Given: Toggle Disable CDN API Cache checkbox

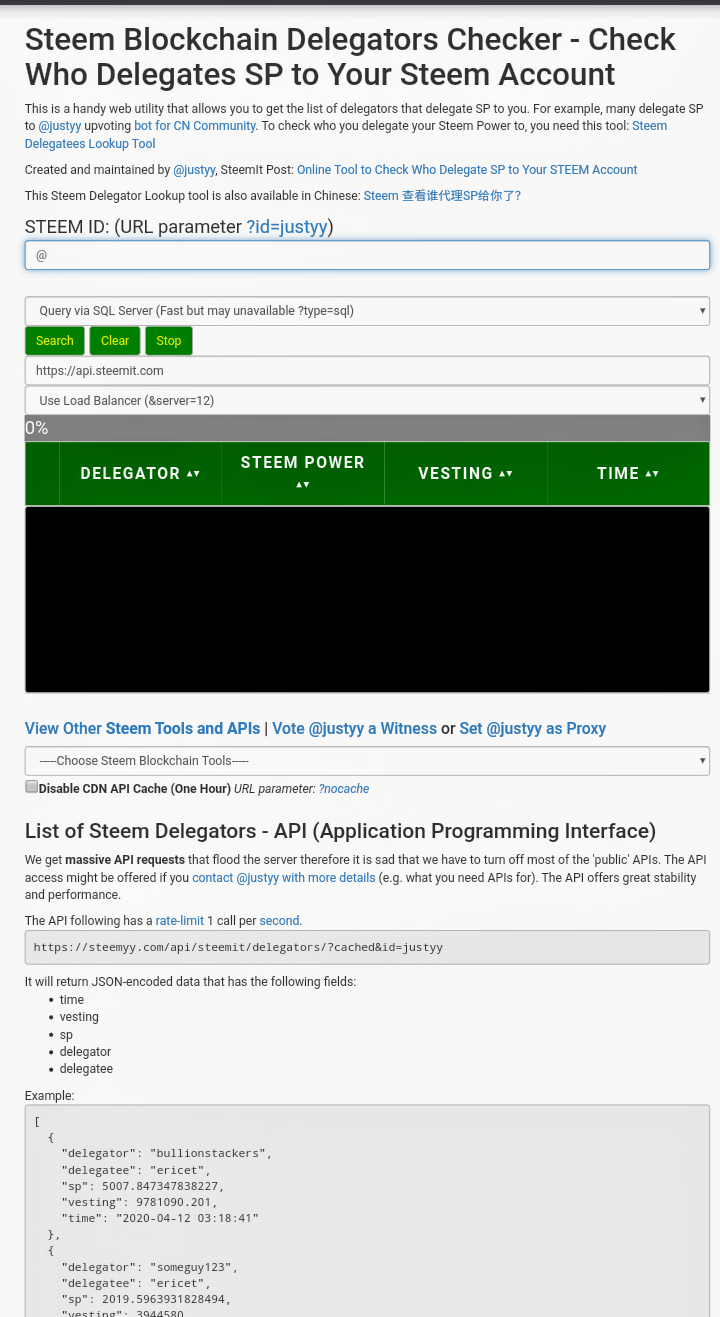Looking at the screenshot, I should pos(32,787).
